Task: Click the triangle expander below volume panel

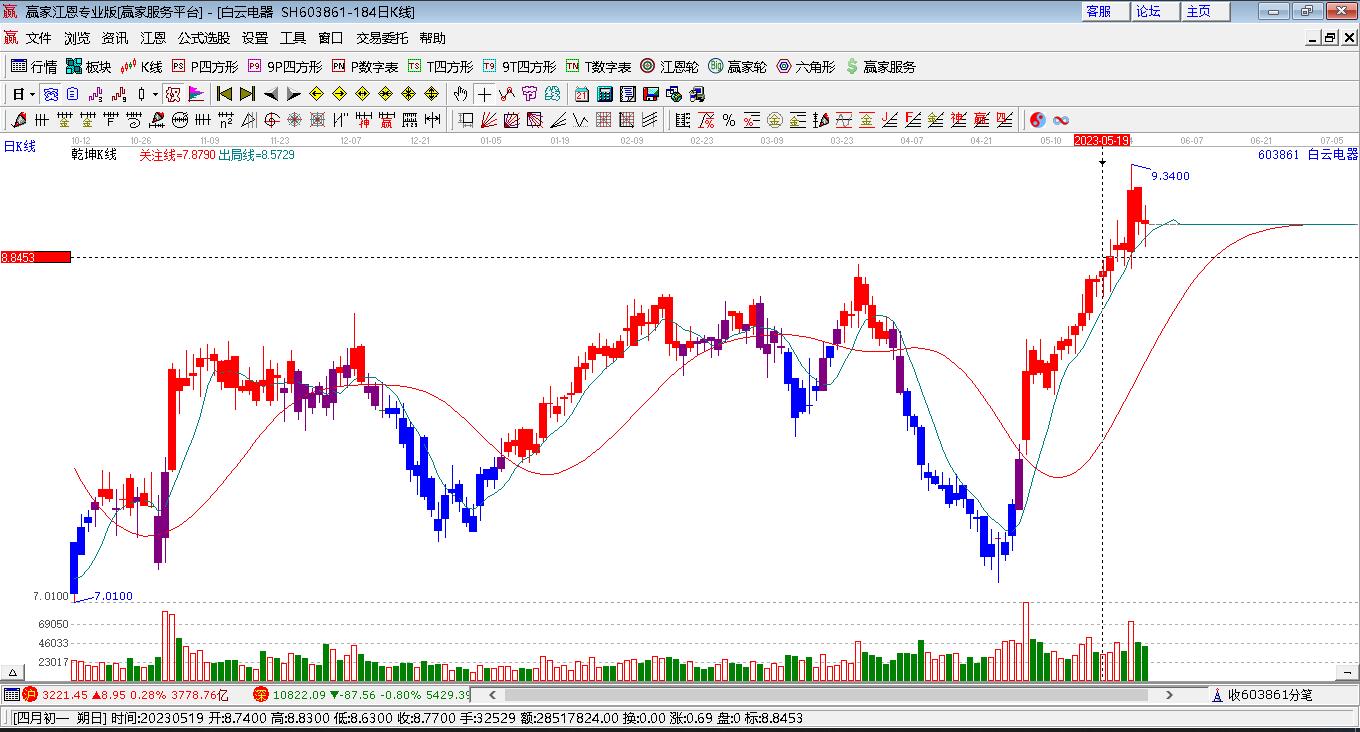Action: click(x=13, y=672)
